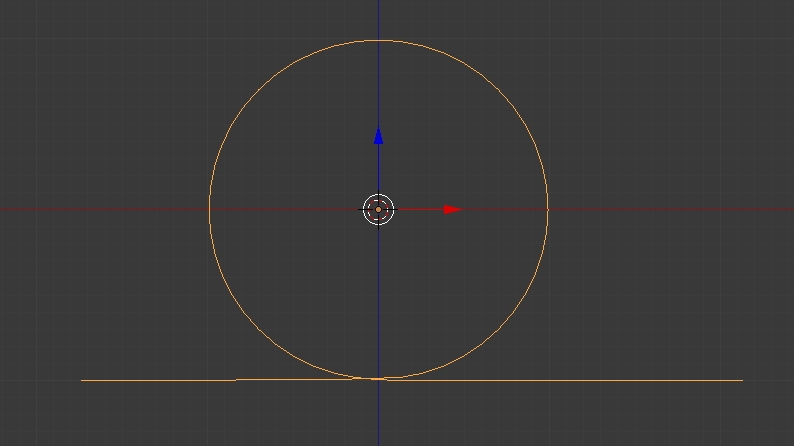
Task: Click the 3D cursor at the origin
Action: (x=378, y=209)
